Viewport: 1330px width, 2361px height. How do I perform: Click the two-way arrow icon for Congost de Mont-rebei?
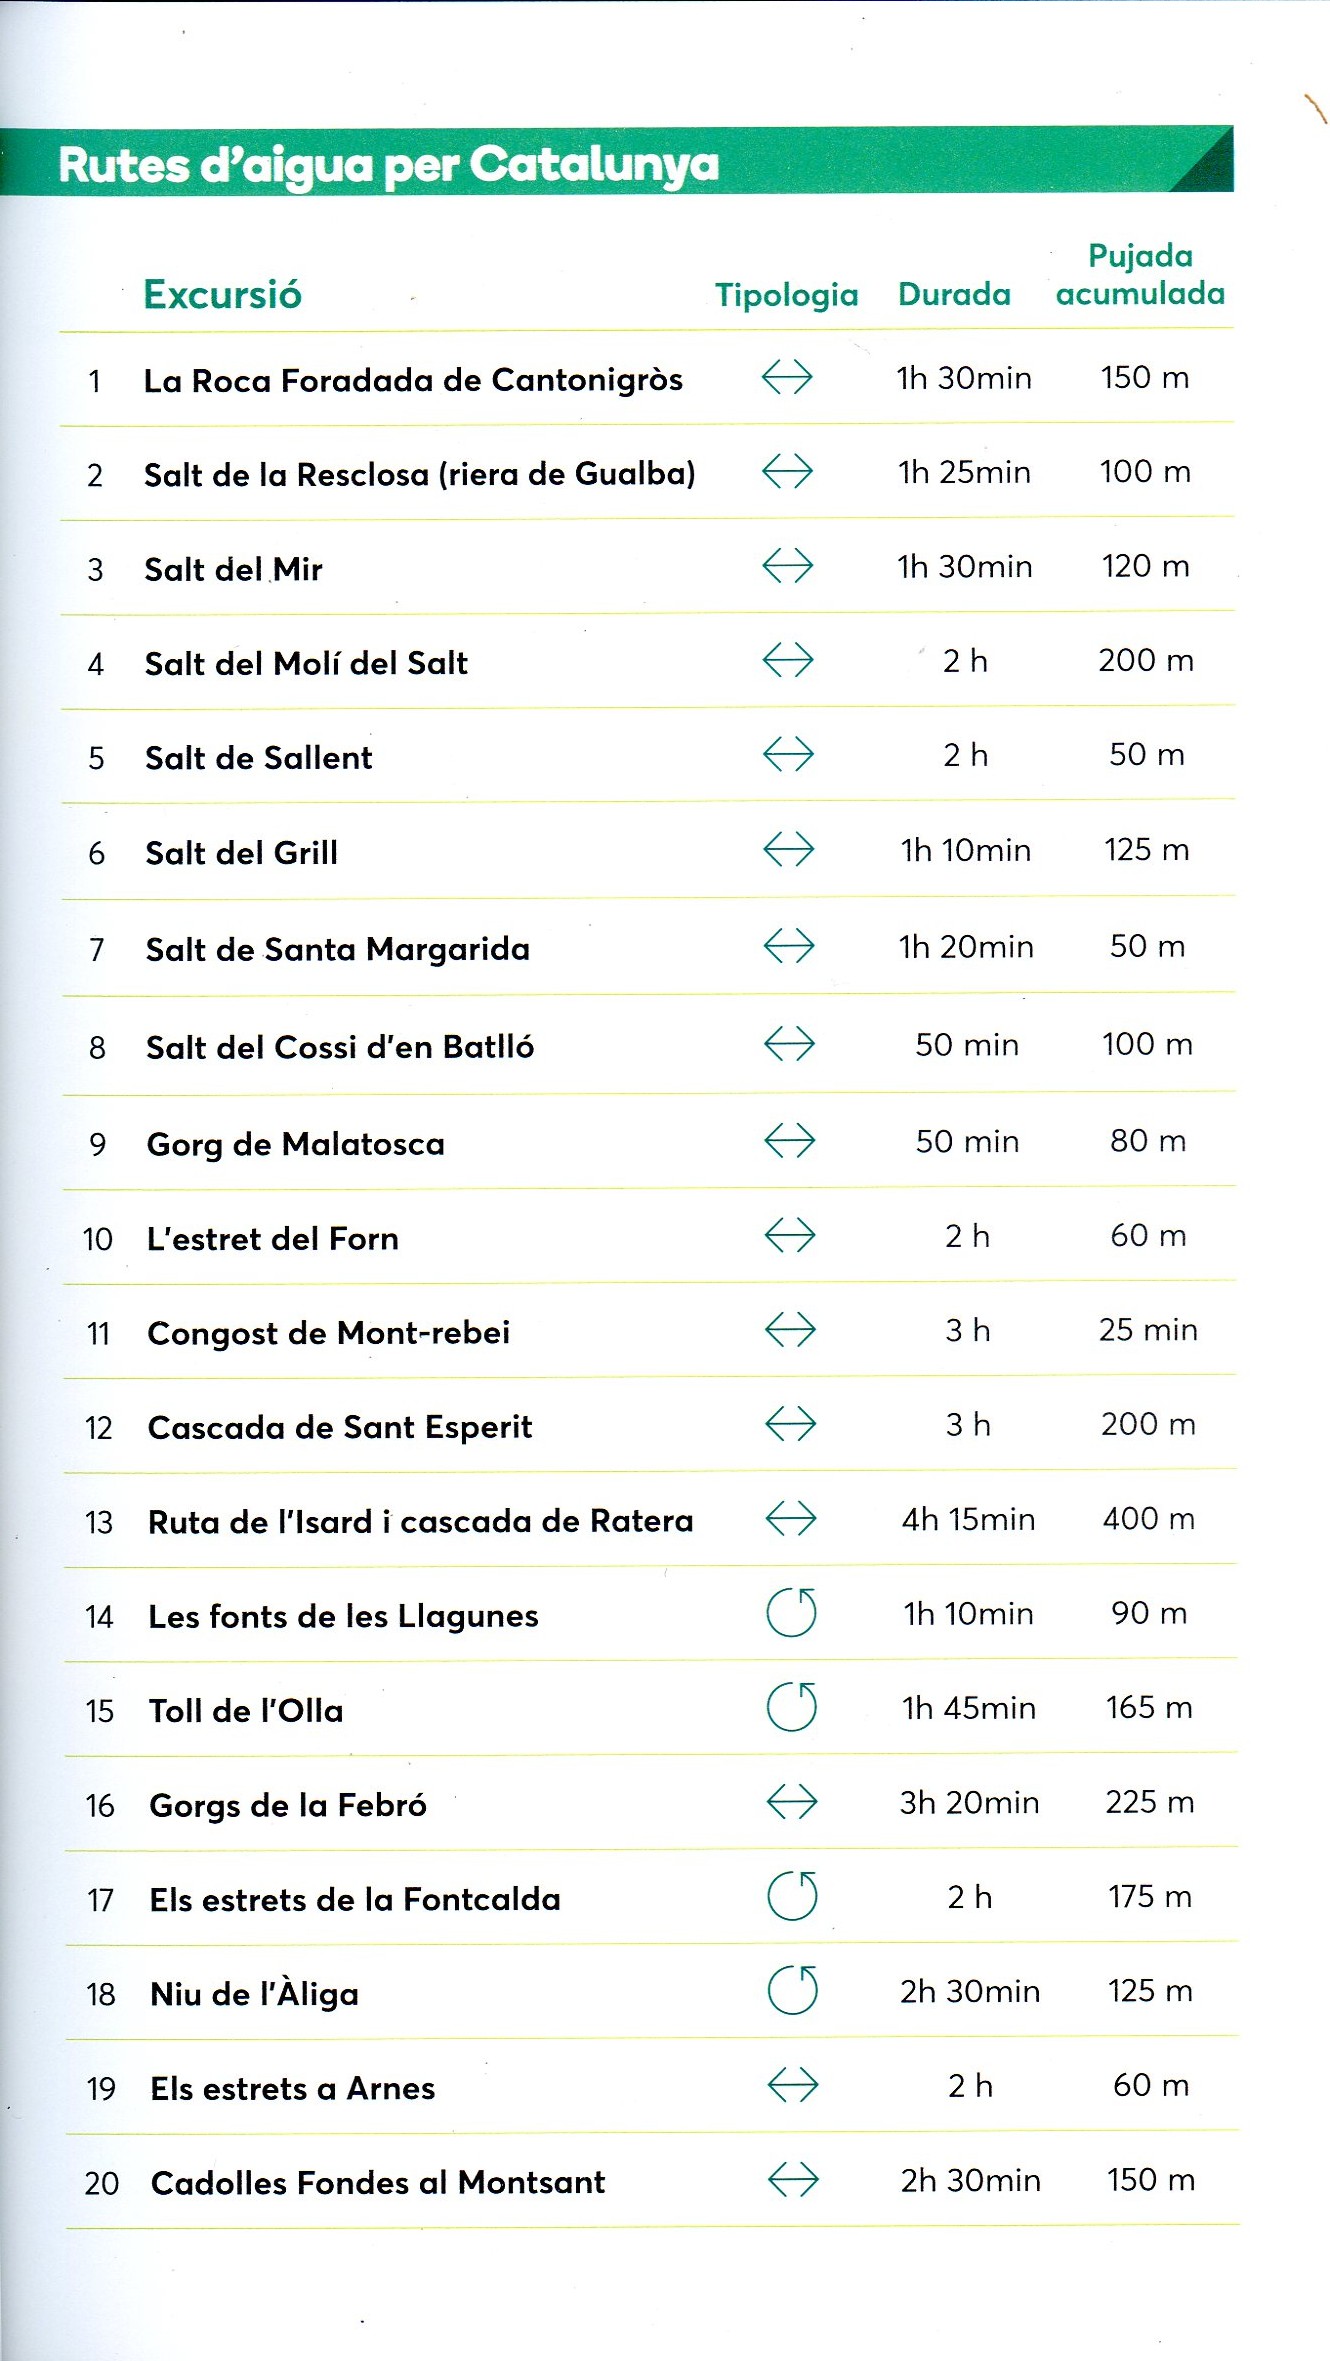(790, 1330)
